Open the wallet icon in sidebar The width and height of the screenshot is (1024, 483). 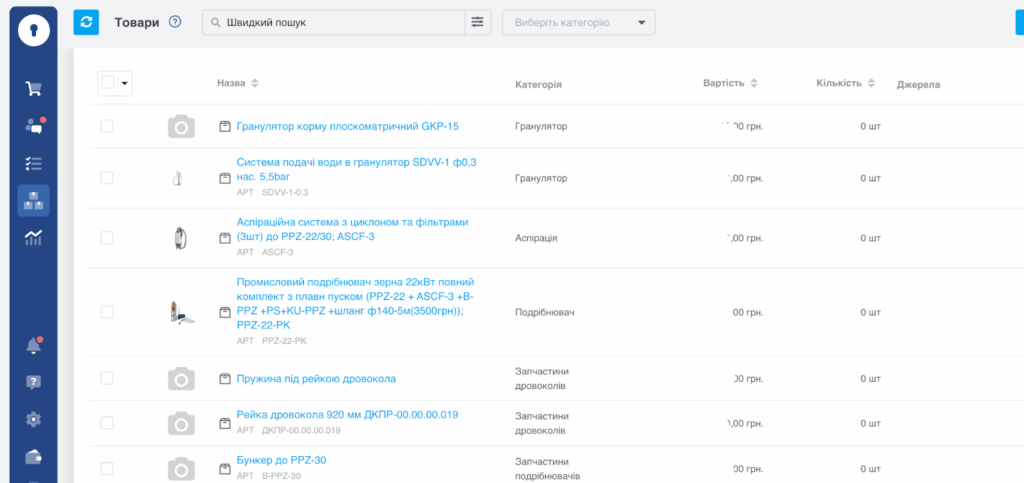tap(33, 457)
